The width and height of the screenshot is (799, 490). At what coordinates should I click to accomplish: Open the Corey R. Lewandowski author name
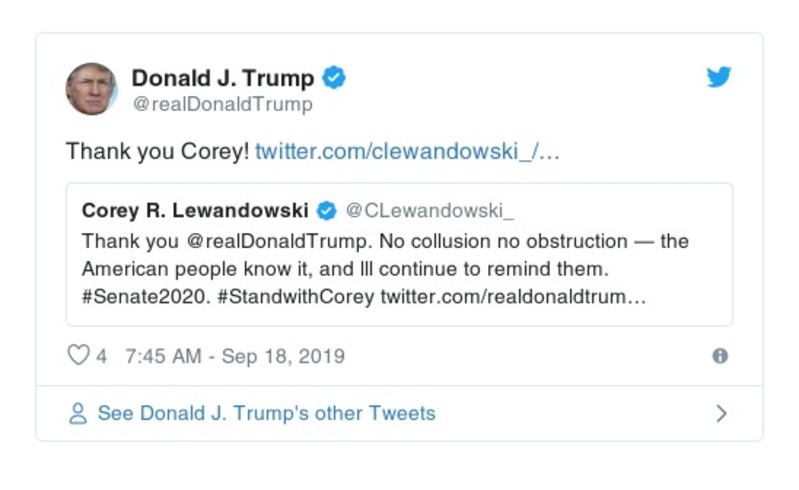click(x=195, y=210)
